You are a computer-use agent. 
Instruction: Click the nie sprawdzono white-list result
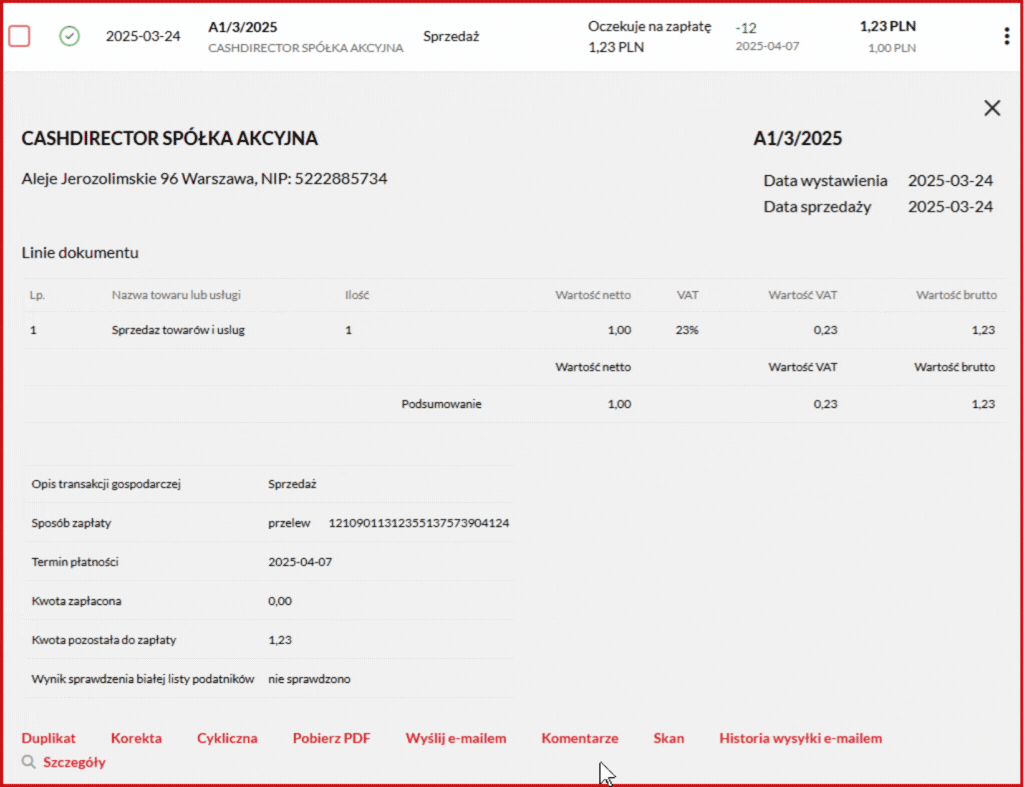[309, 679]
